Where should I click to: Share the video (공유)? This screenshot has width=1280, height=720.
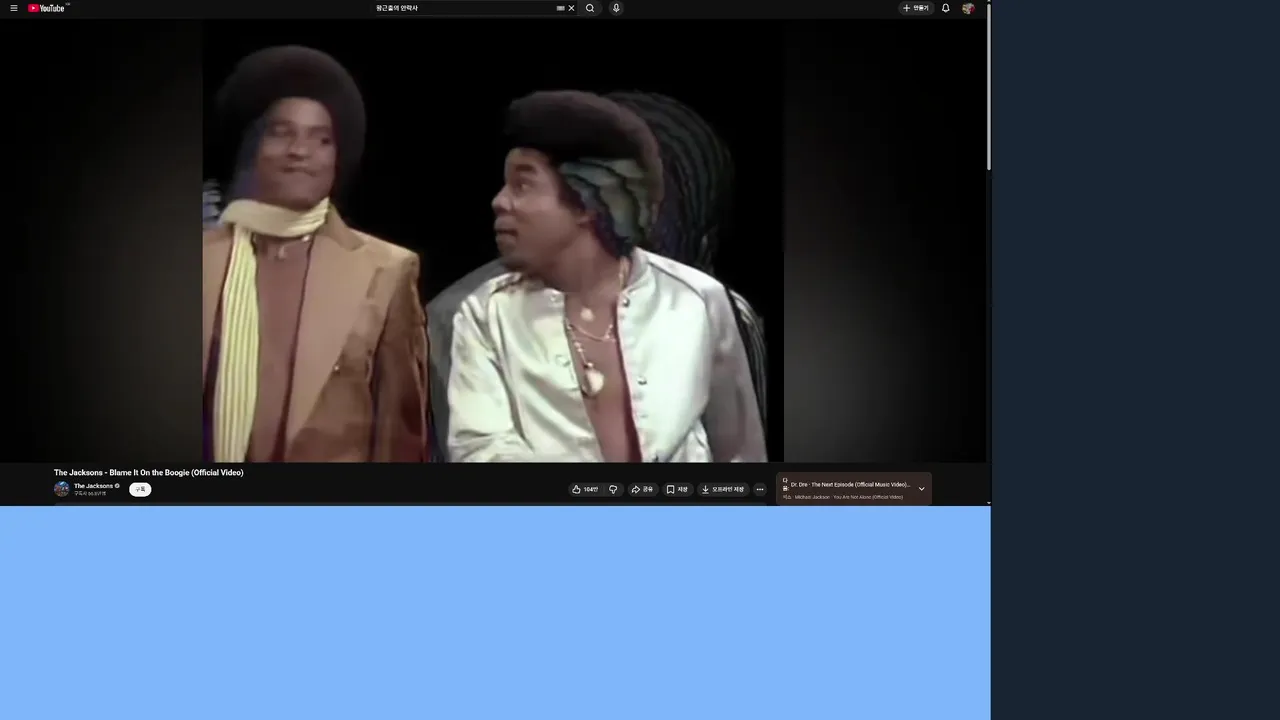[642, 490]
